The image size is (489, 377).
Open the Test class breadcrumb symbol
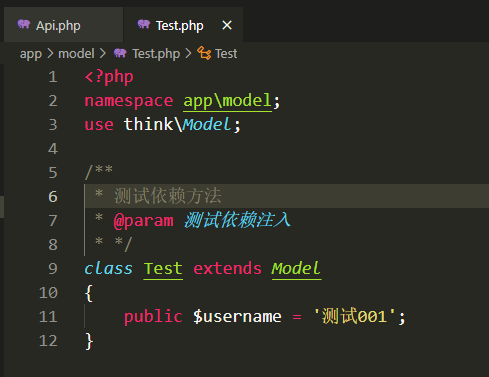click(226, 53)
